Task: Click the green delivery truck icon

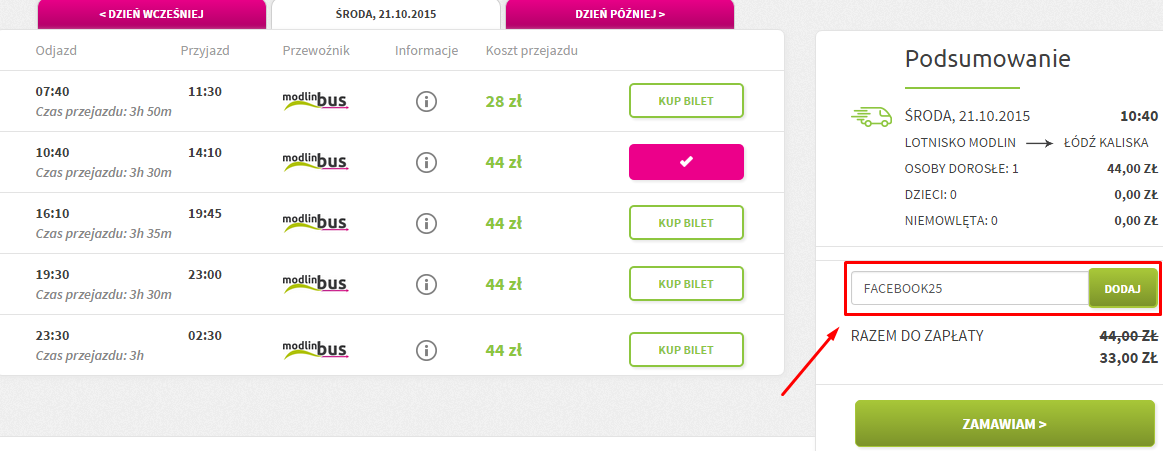Action: click(871, 116)
